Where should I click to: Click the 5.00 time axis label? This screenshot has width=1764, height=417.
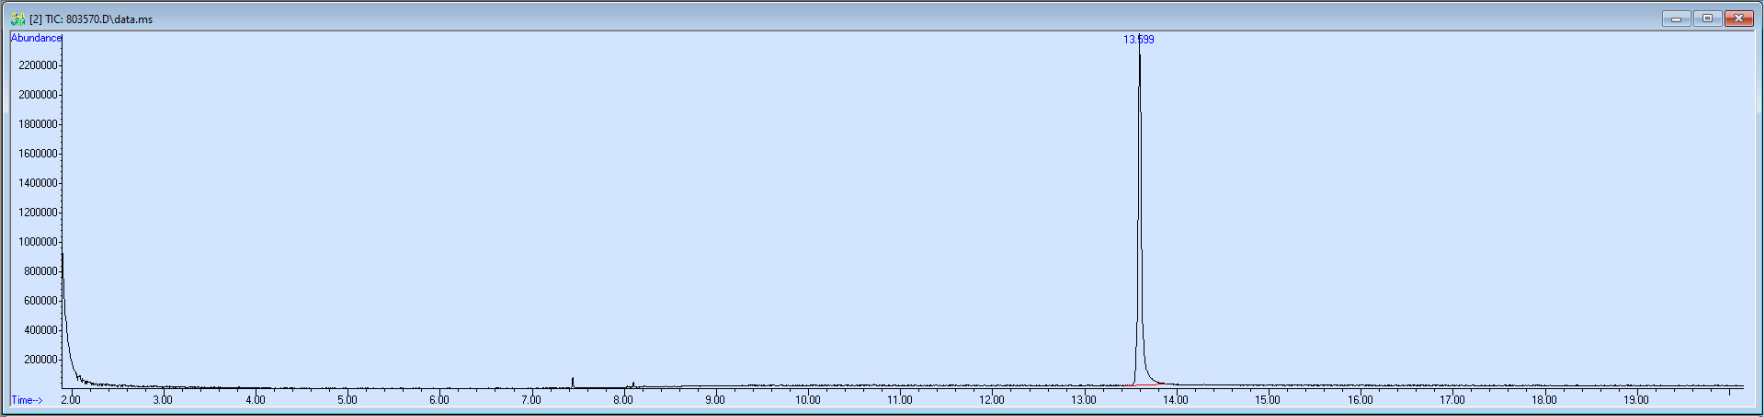click(x=347, y=400)
